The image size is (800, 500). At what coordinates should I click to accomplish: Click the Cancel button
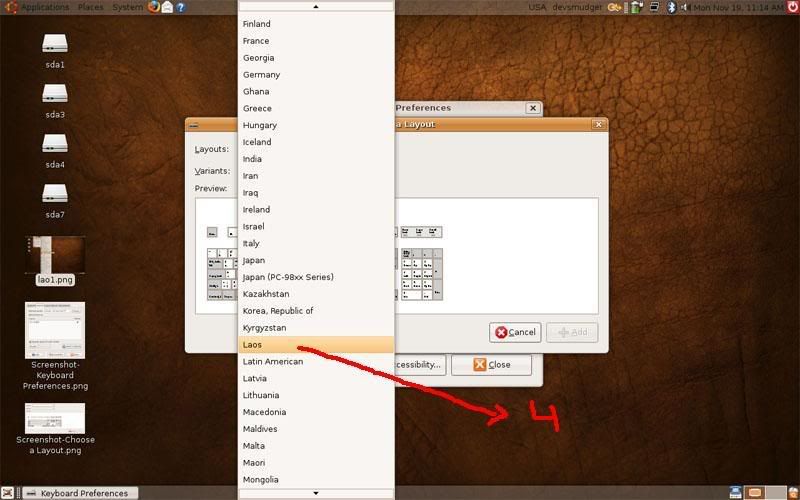click(515, 332)
